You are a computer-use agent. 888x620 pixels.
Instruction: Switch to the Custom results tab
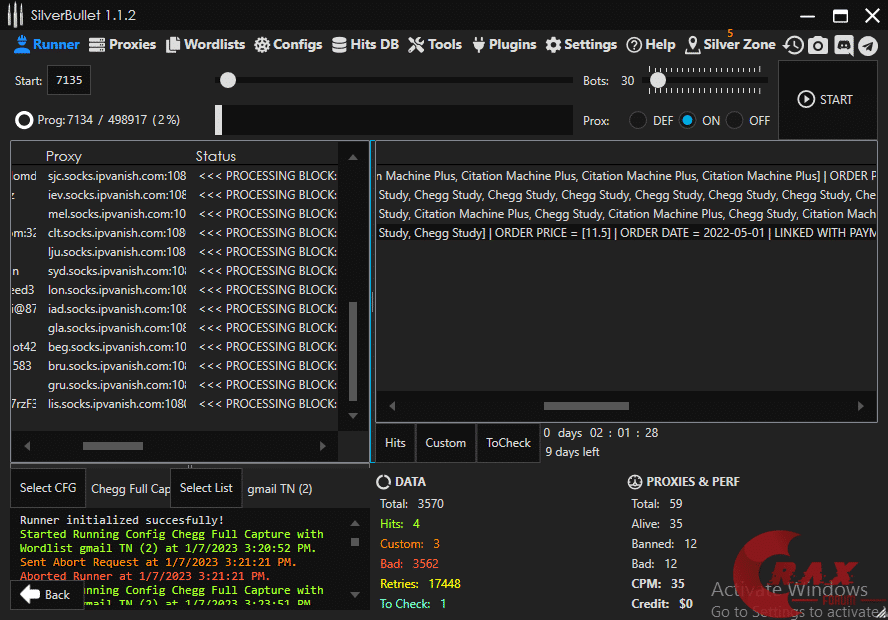coord(445,443)
